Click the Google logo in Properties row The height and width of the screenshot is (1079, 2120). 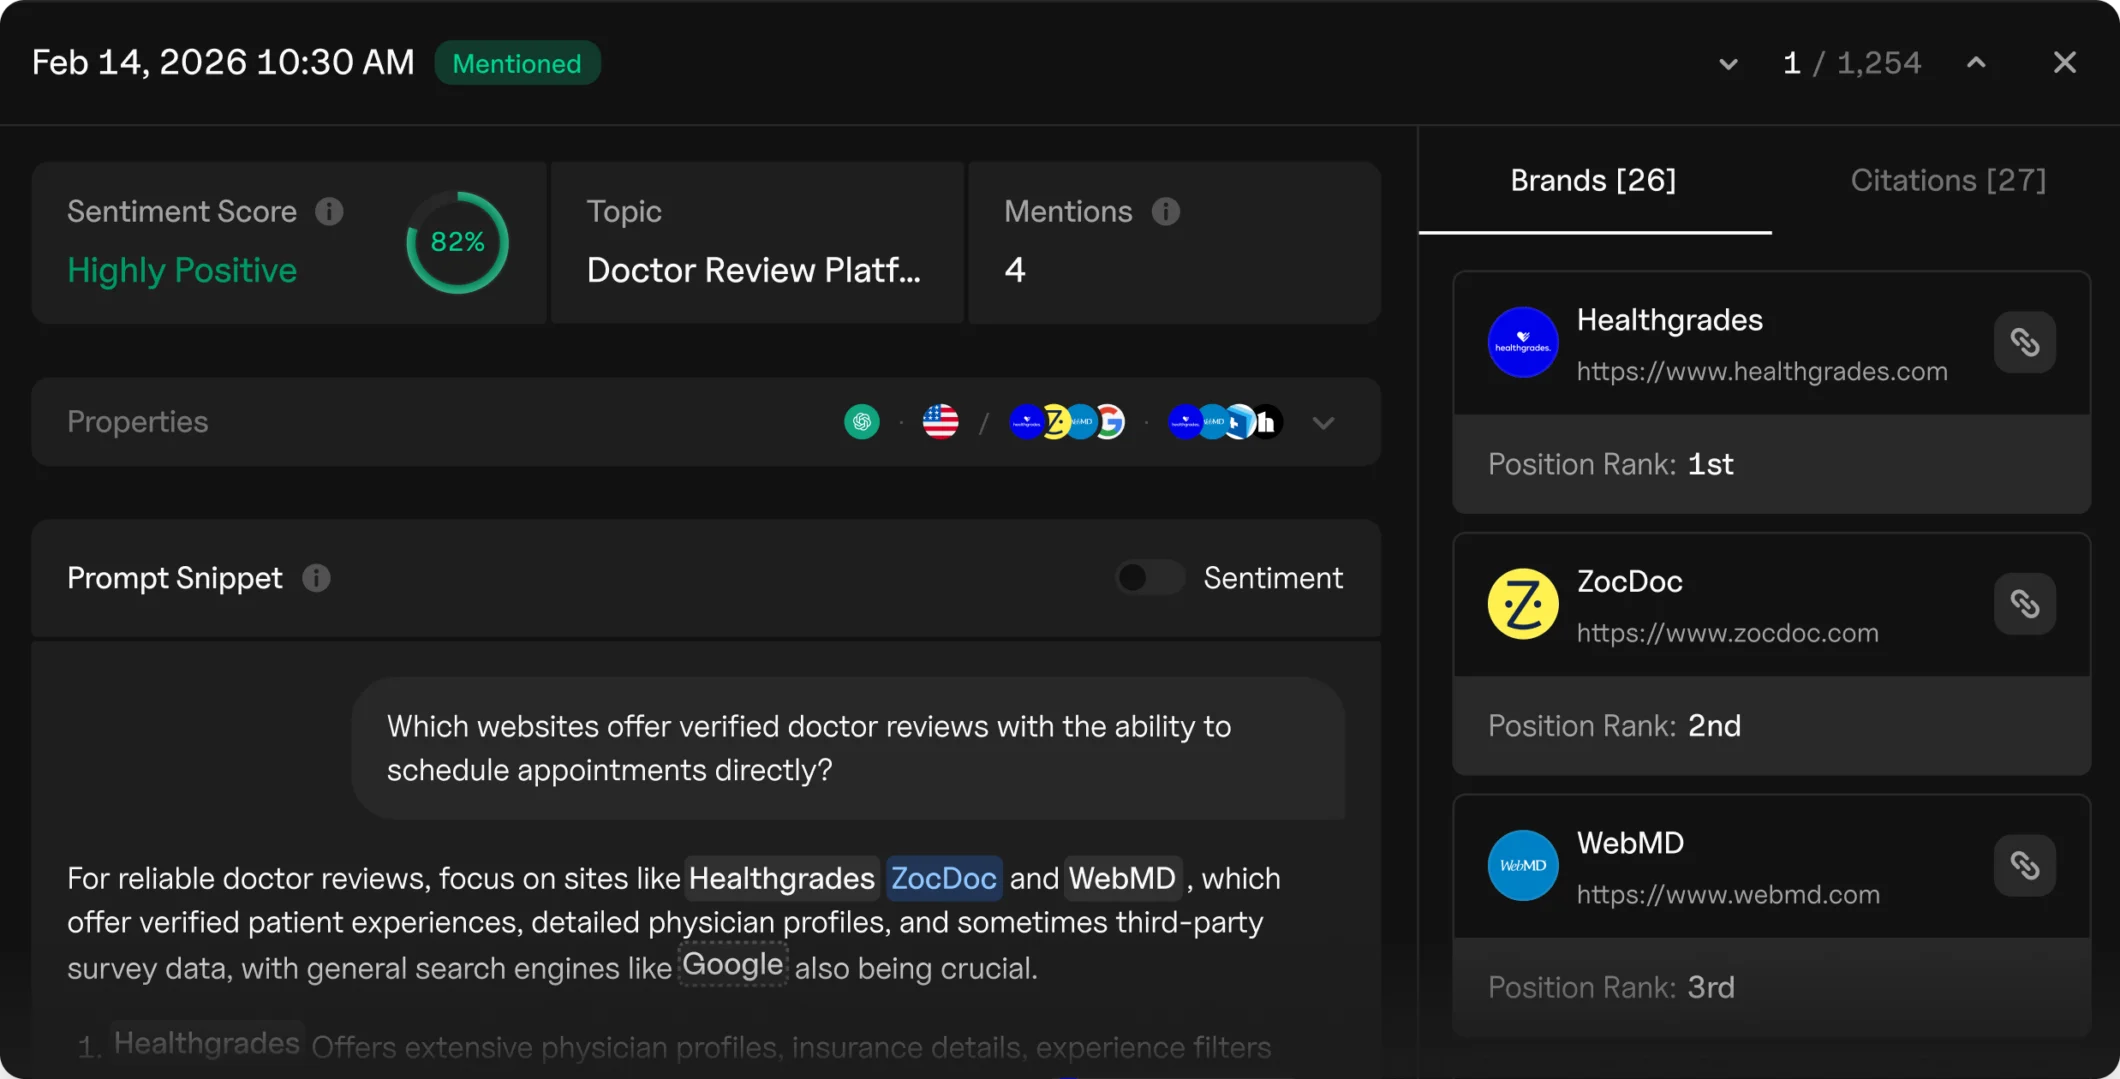1111,422
